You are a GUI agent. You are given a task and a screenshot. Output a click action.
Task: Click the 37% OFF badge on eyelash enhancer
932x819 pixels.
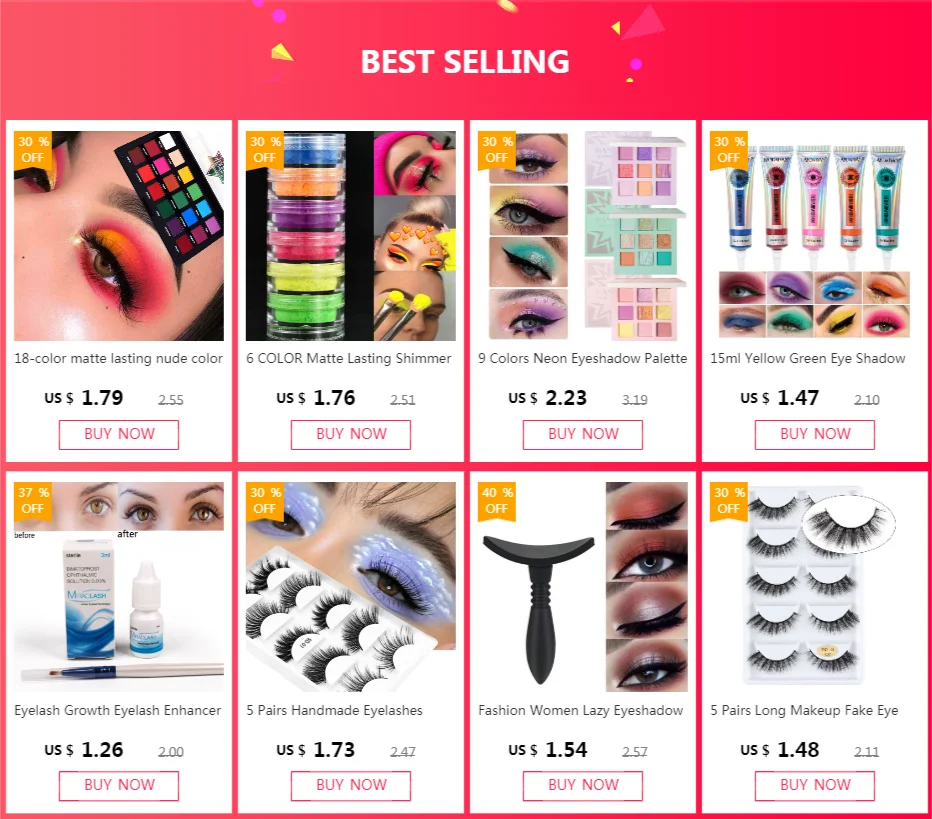click(33, 500)
